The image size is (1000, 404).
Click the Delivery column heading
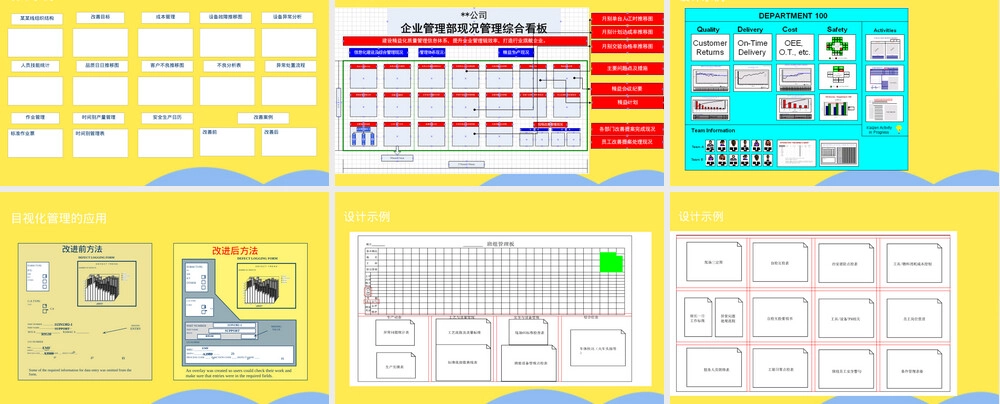[x=750, y=29]
